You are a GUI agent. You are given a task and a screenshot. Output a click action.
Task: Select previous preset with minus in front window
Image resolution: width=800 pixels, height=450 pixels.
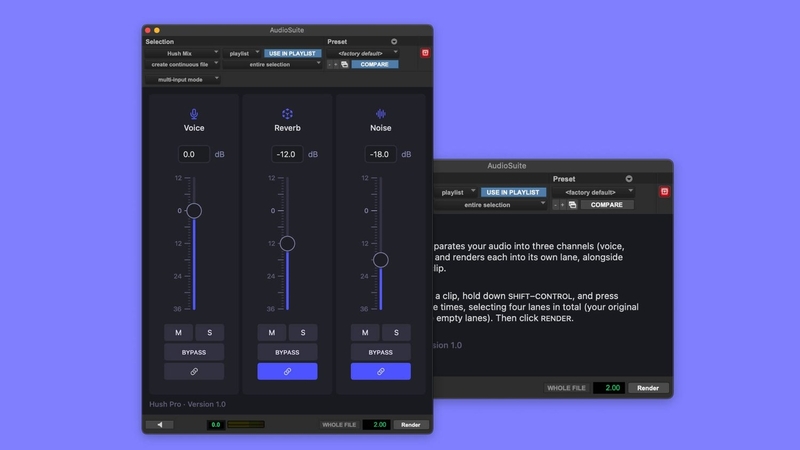pos(330,64)
